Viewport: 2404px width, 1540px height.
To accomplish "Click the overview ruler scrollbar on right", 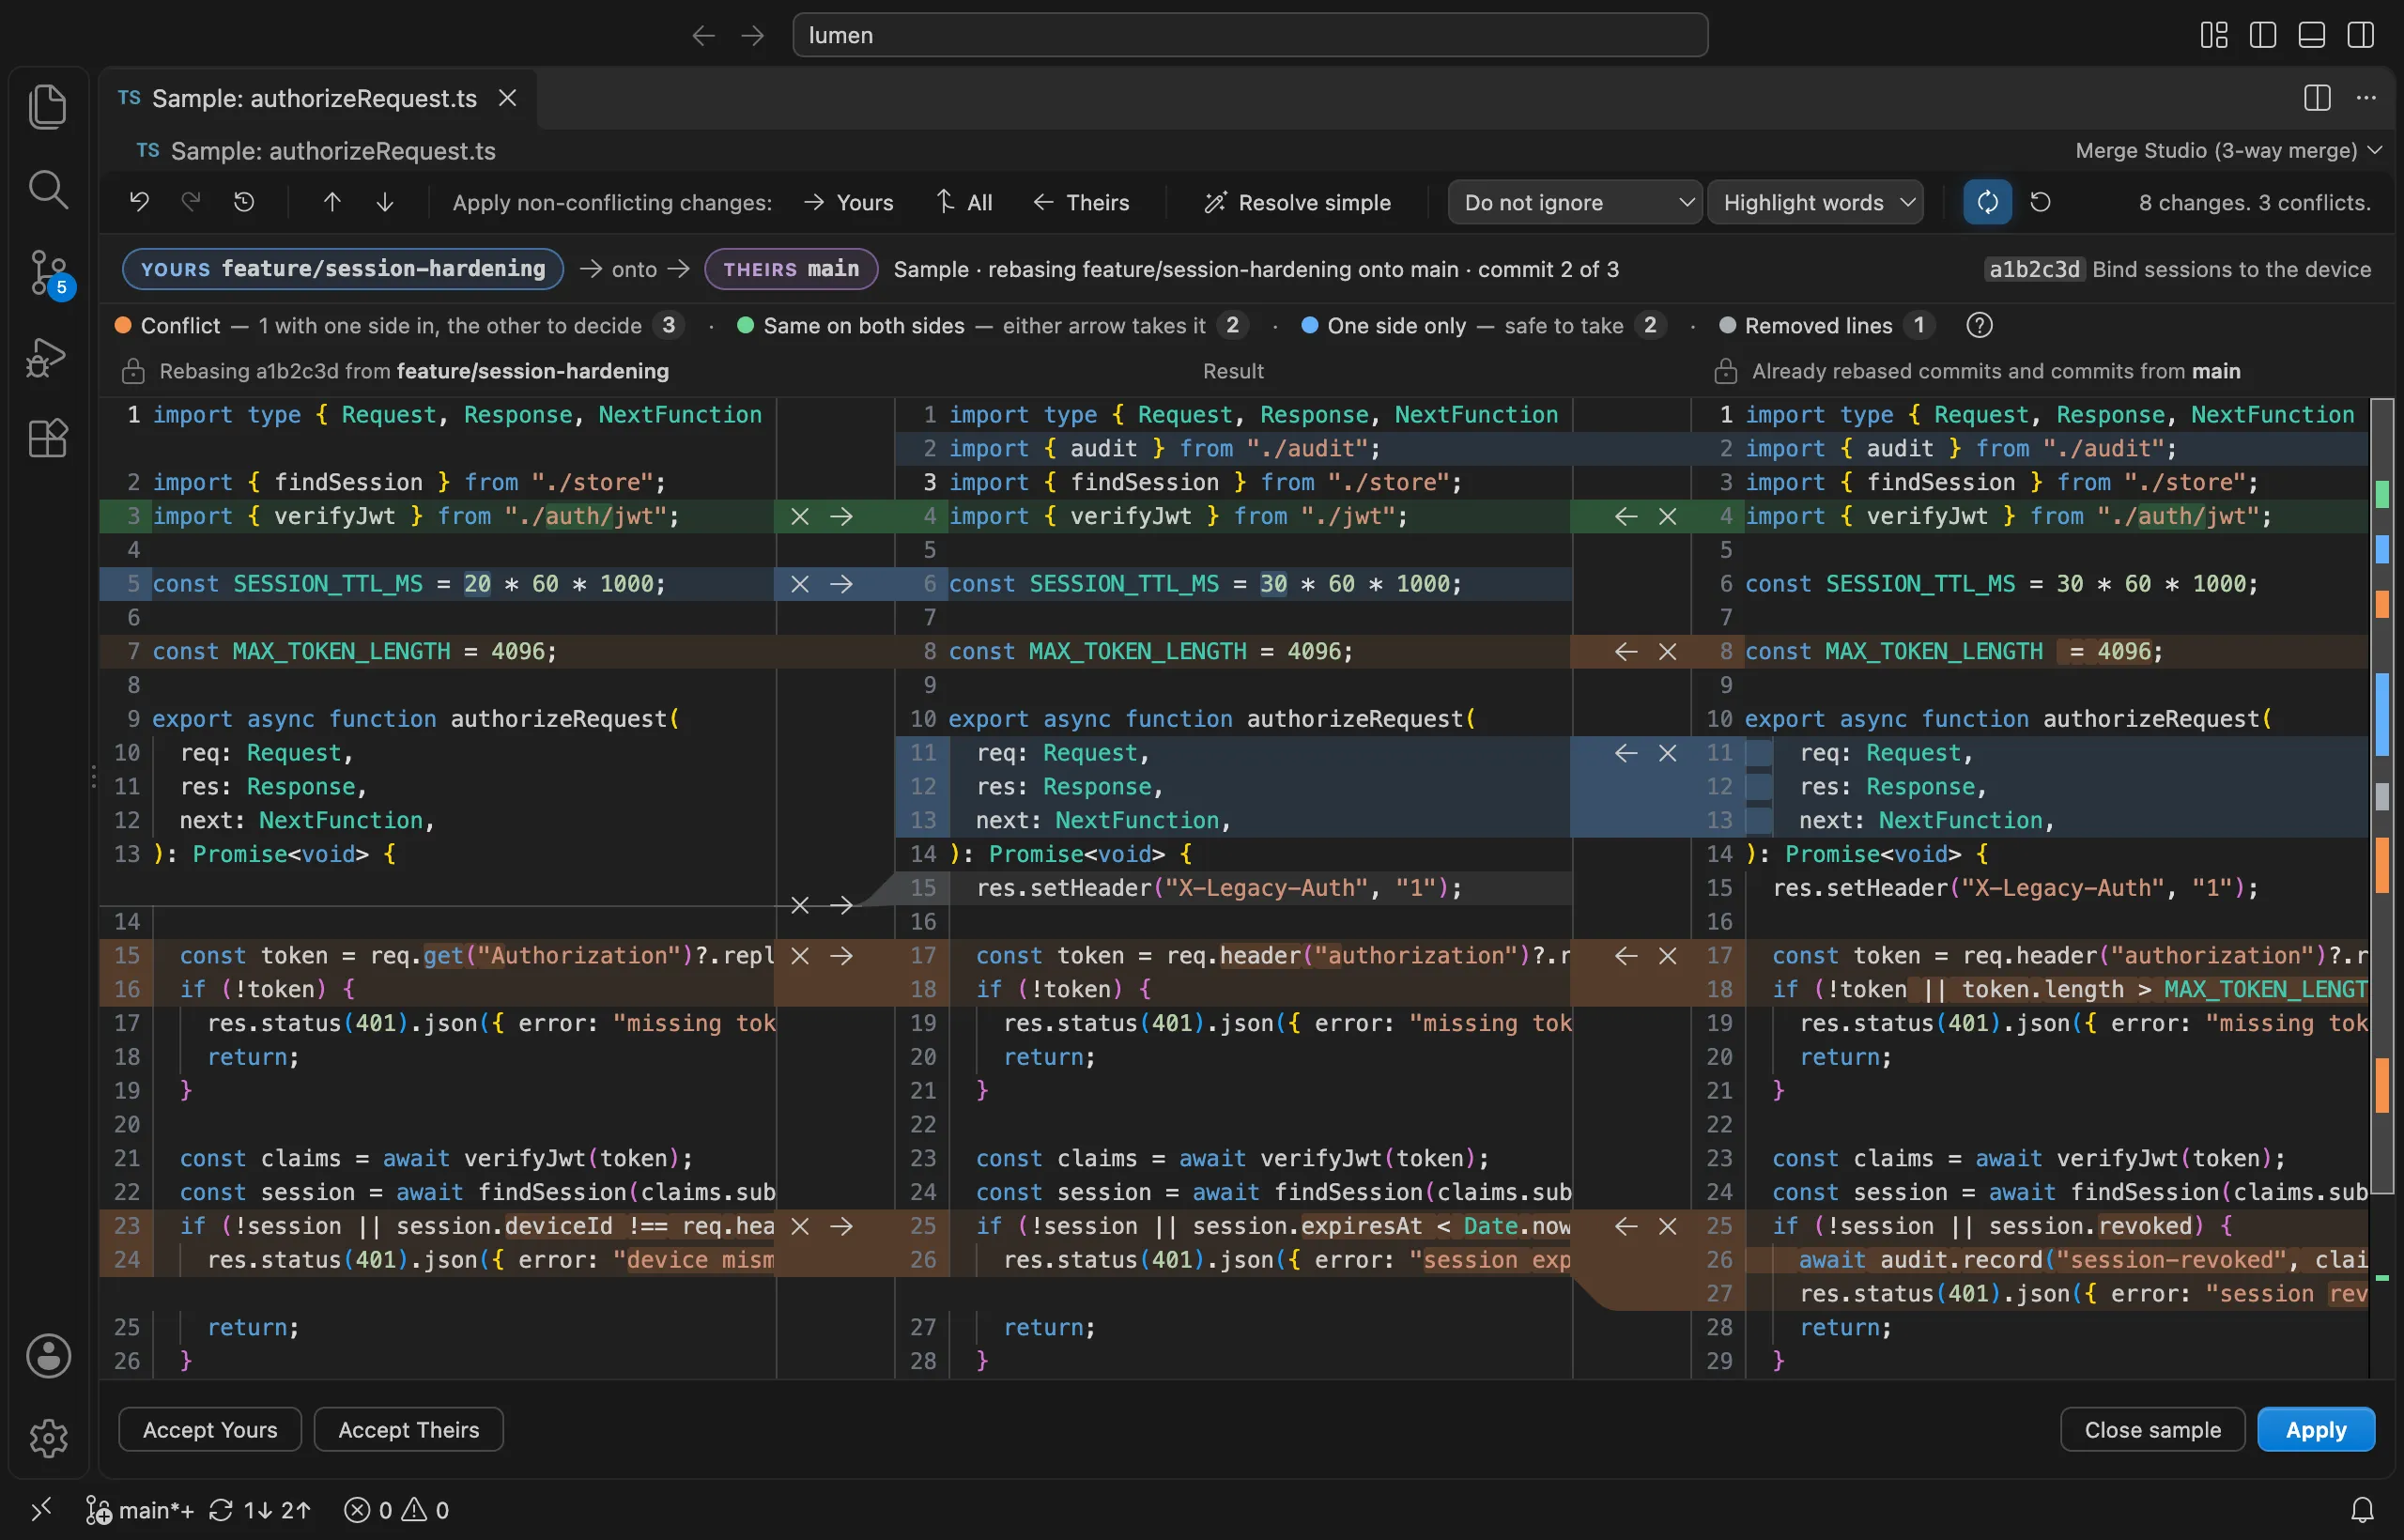I will point(2382,796).
